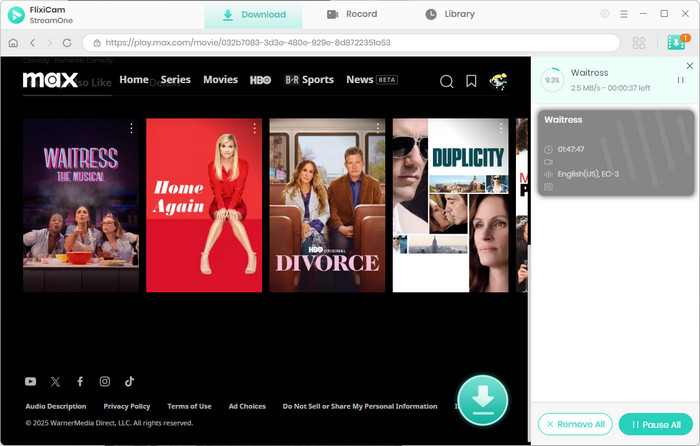Switch to the Record tab
The width and height of the screenshot is (700, 446).
tap(352, 14)
